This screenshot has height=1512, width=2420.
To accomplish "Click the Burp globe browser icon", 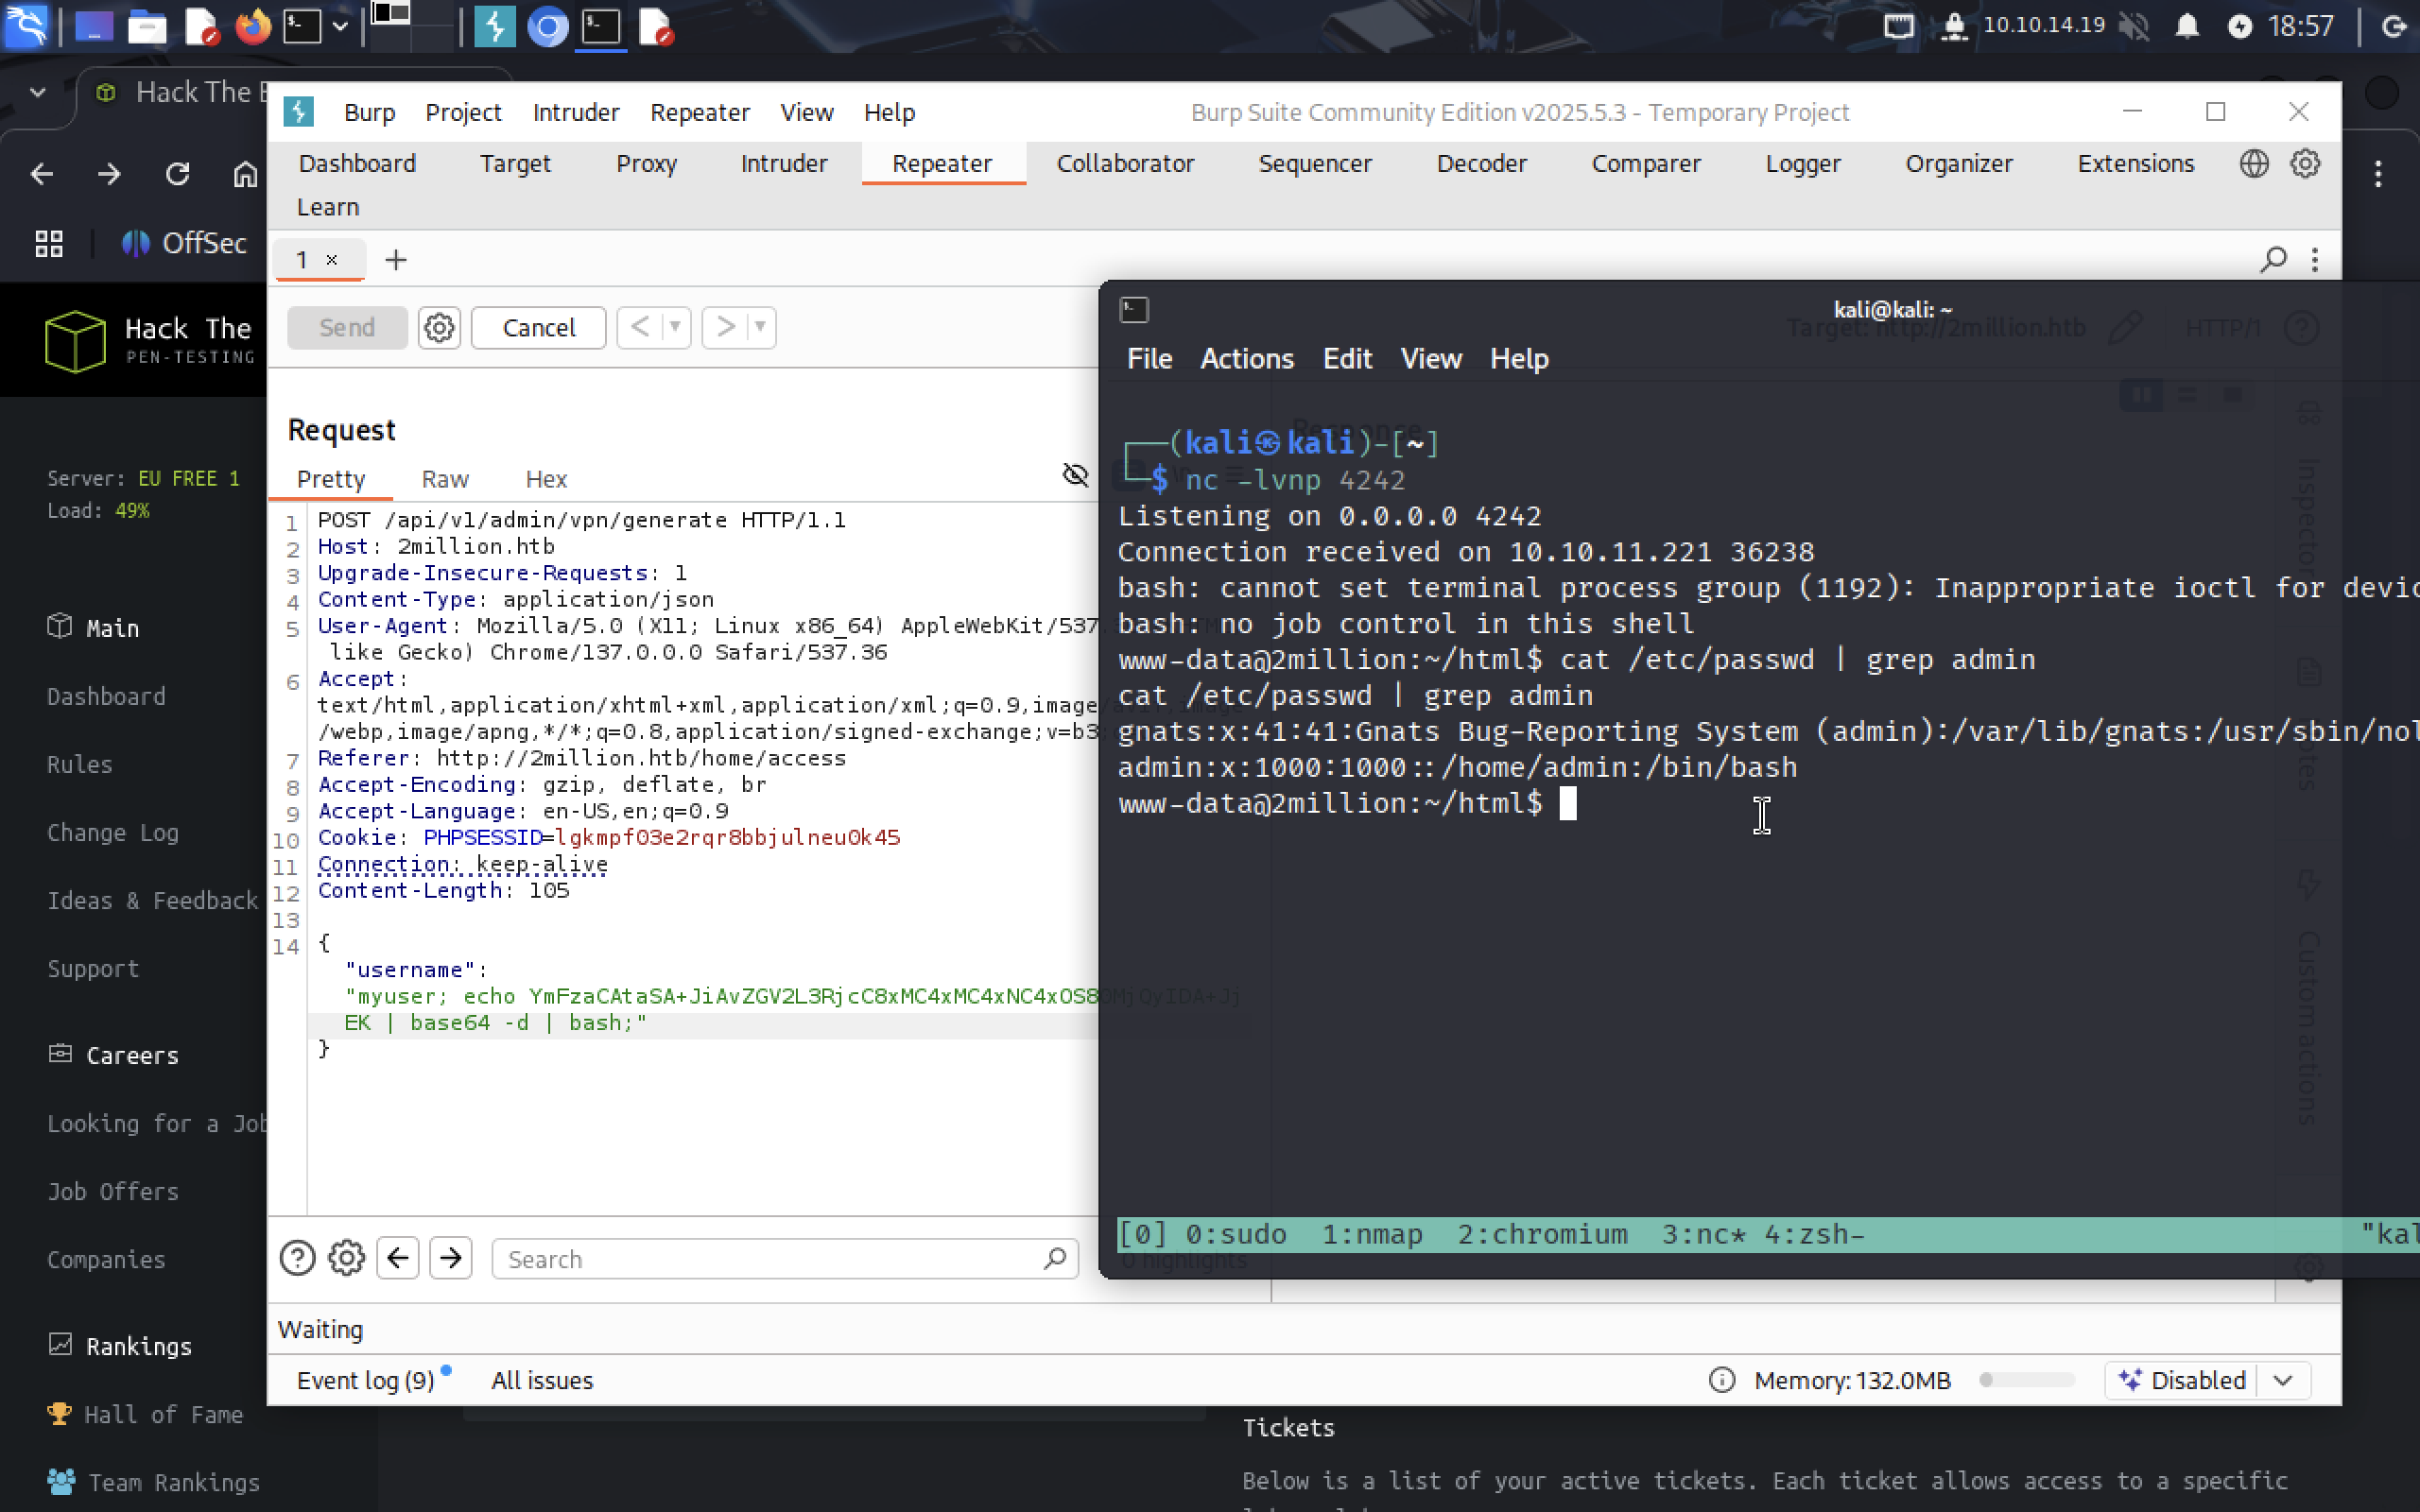I will (2254, 163).
